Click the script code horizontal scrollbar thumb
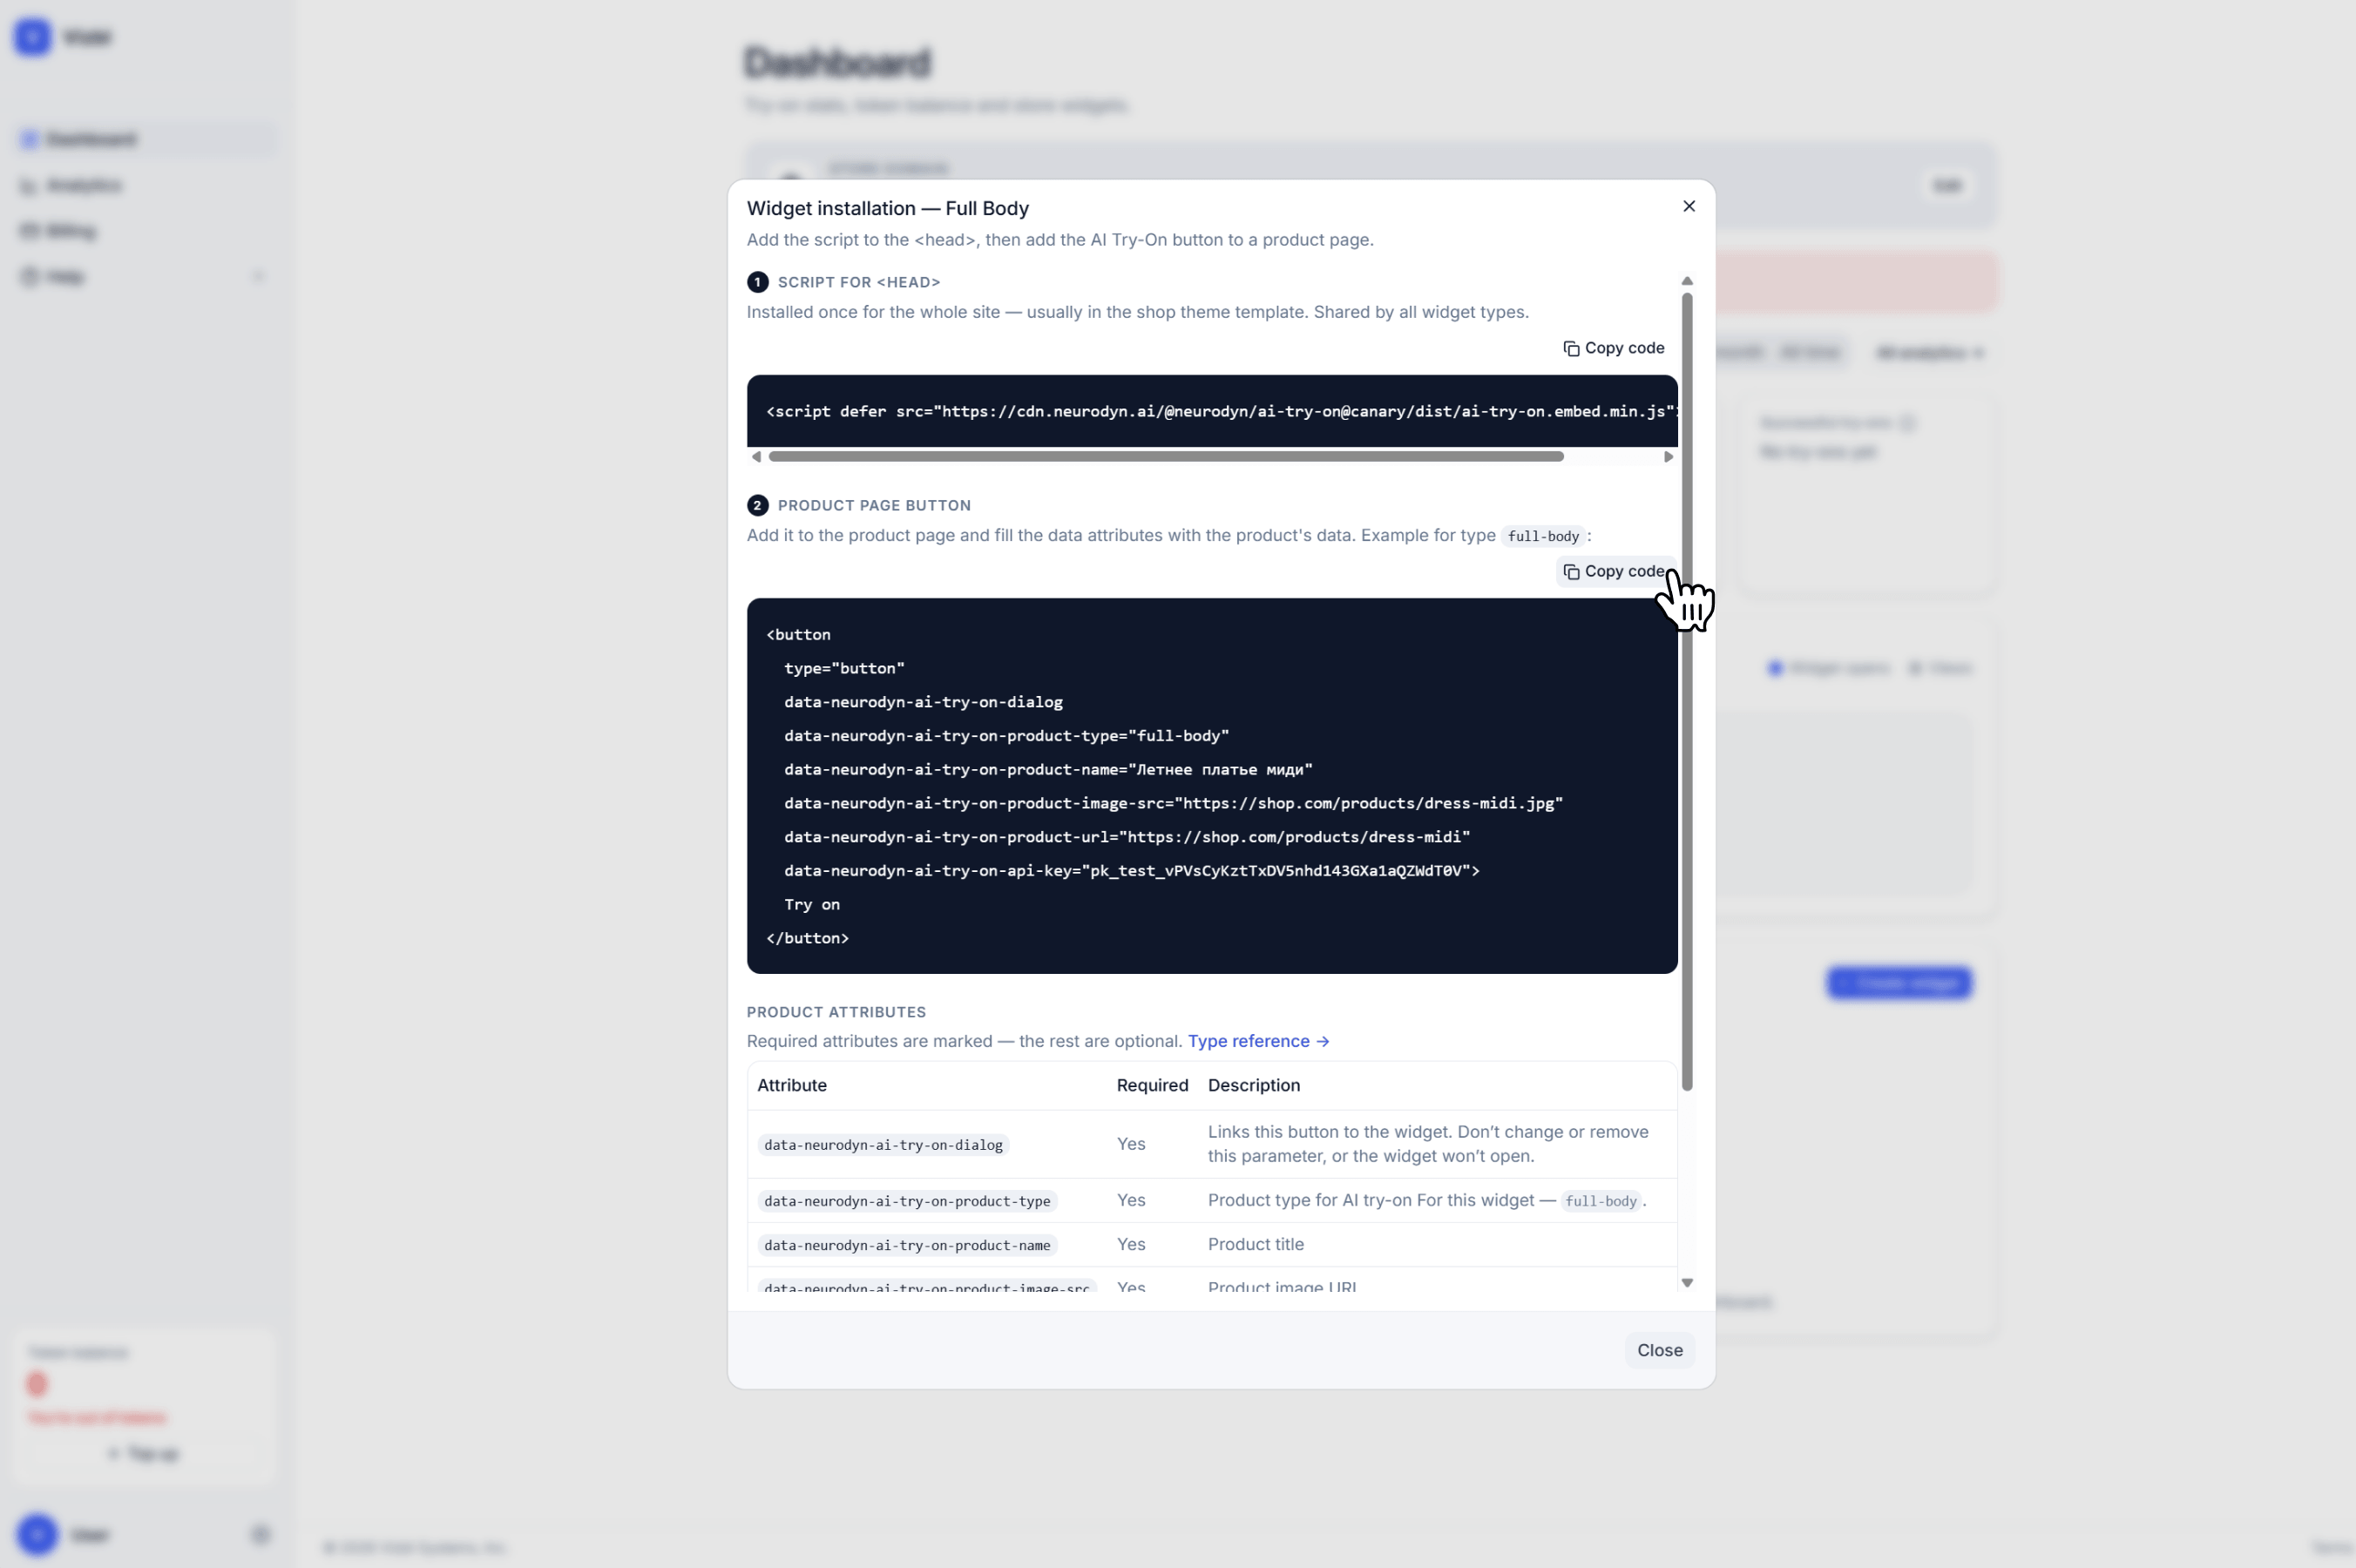This screenshot has height=1568, width=2356. (x=1166, y=457)
